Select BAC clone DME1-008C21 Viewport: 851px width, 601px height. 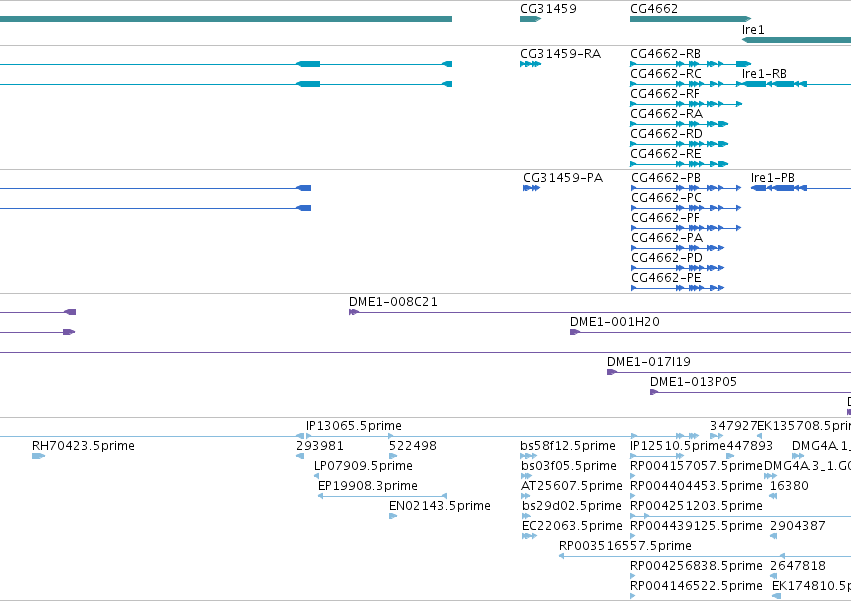393,302
